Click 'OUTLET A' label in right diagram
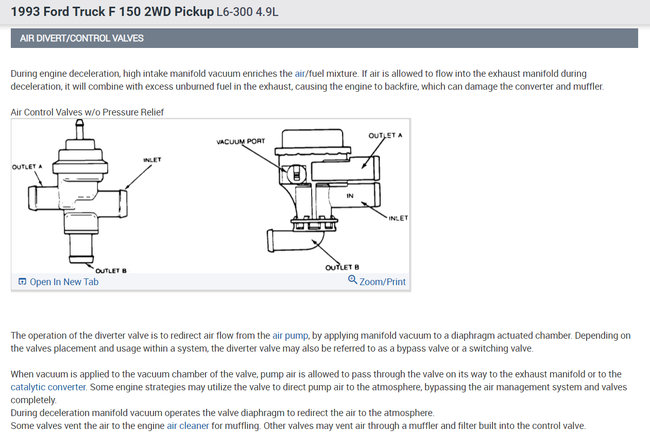This screenshot has height=447, width=650. coord(385,136)
